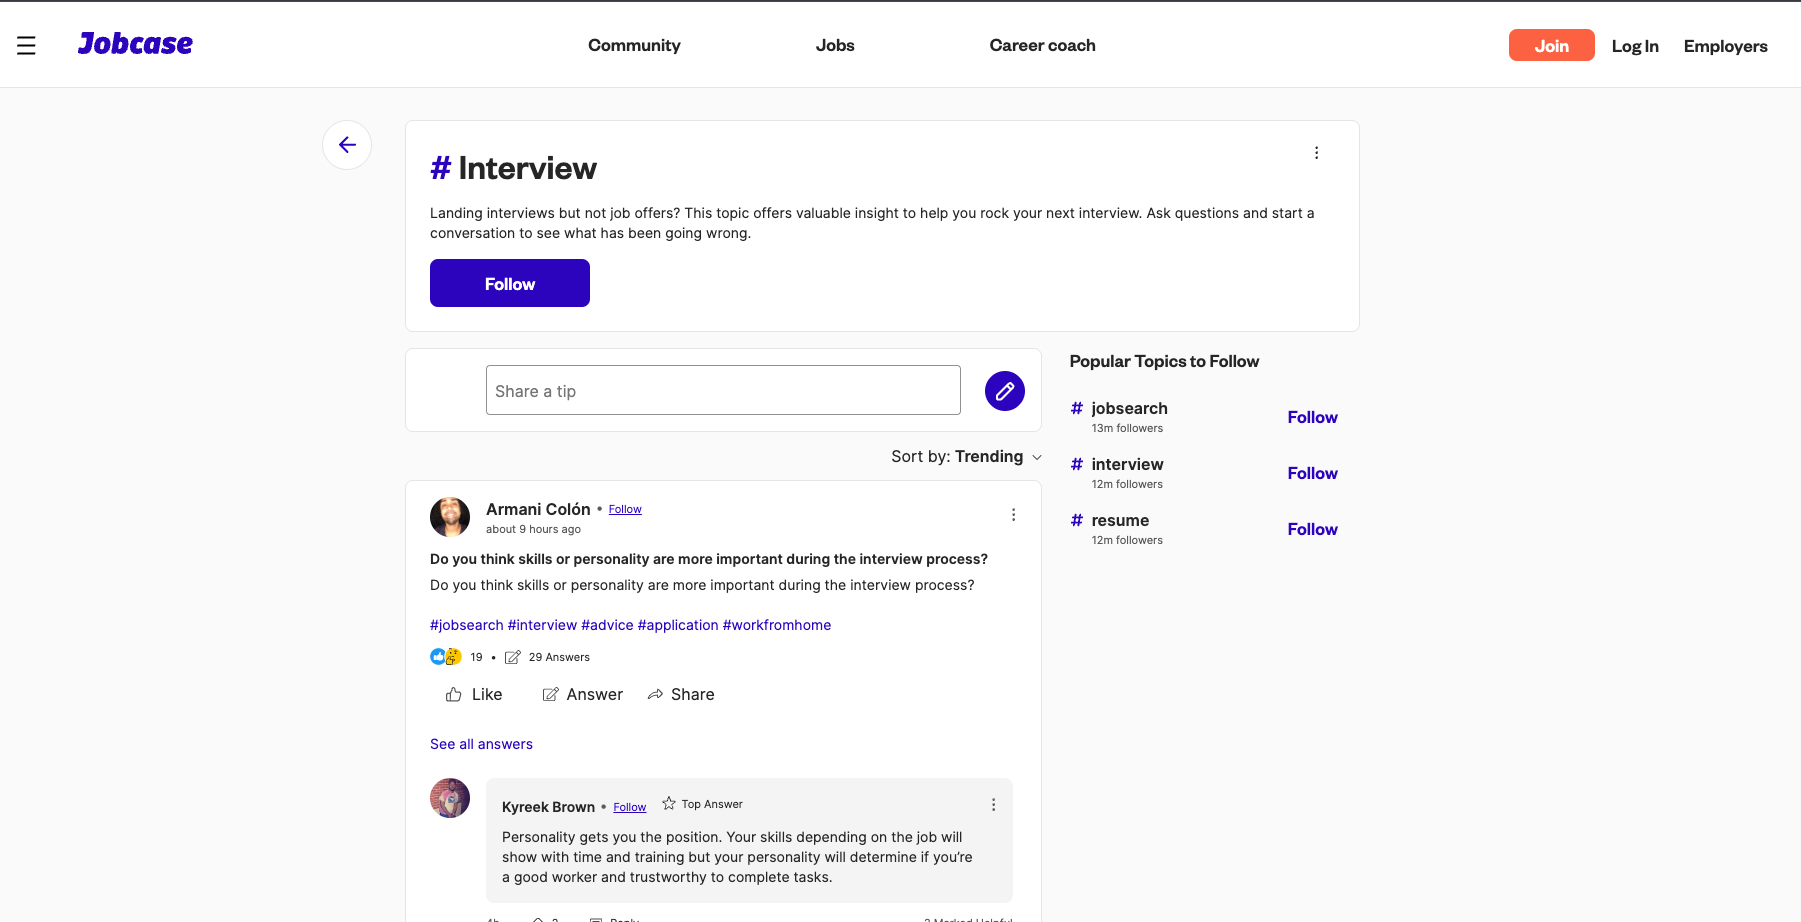Go to the Community section
Viewport: 1801px width, 922px height.
tap(634, 45)
